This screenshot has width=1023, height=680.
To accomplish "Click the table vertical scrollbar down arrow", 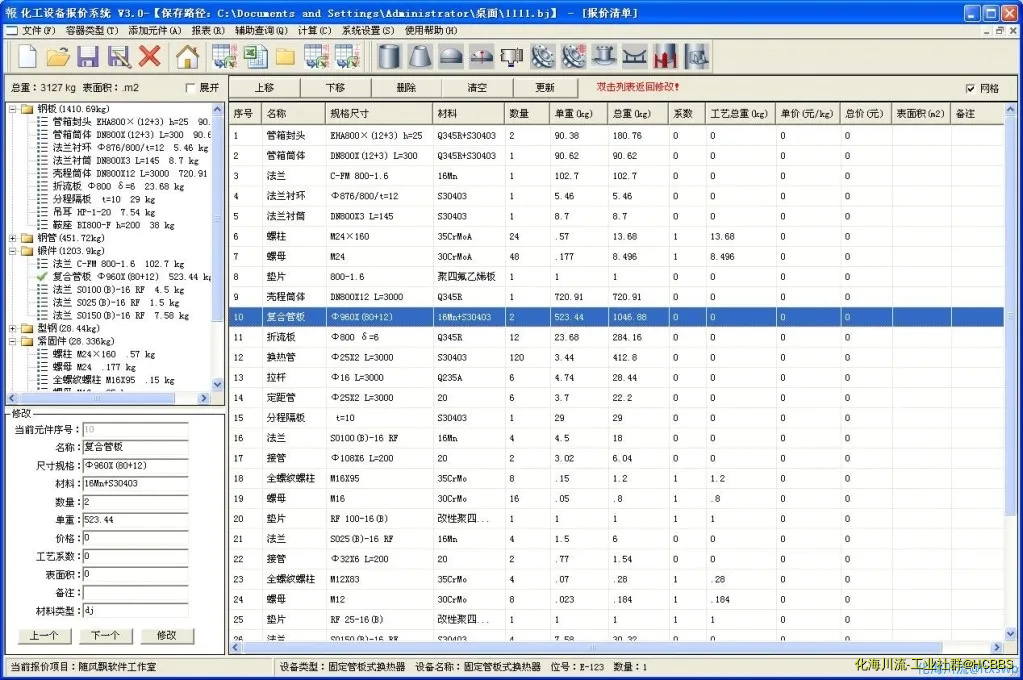I will (x=1010, y=633).
